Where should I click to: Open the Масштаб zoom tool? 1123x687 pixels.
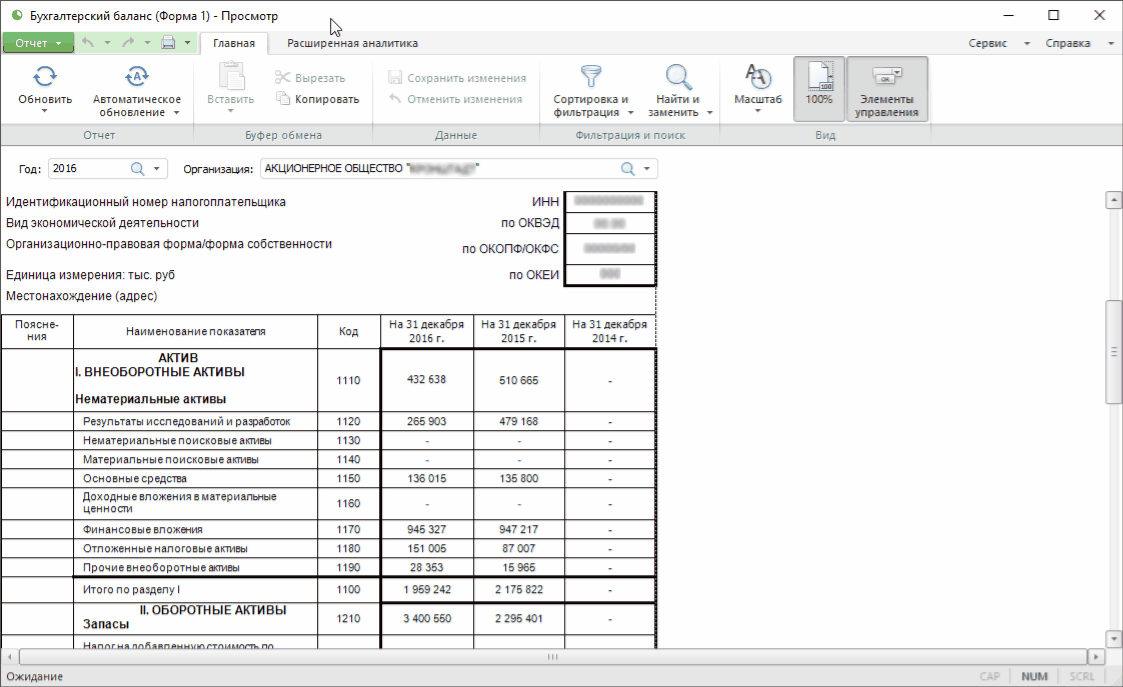[x=758, y=77]
